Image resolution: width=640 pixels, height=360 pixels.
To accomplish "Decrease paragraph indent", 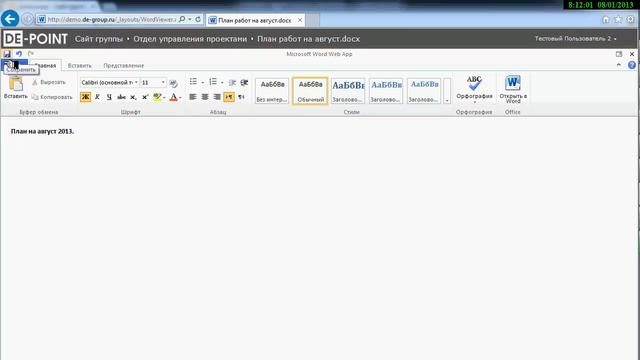I will (x=232, y=82).
